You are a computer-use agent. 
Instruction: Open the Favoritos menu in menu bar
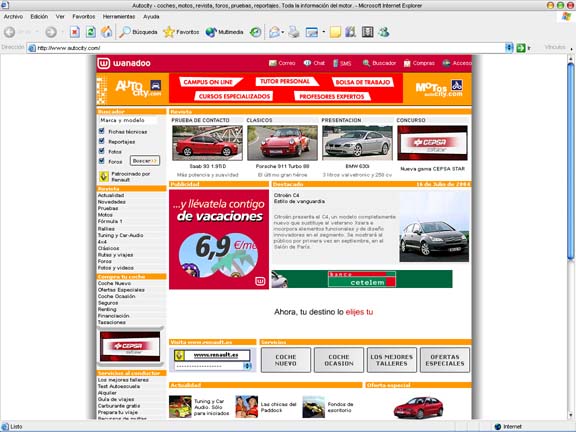(x=84, y=17)
